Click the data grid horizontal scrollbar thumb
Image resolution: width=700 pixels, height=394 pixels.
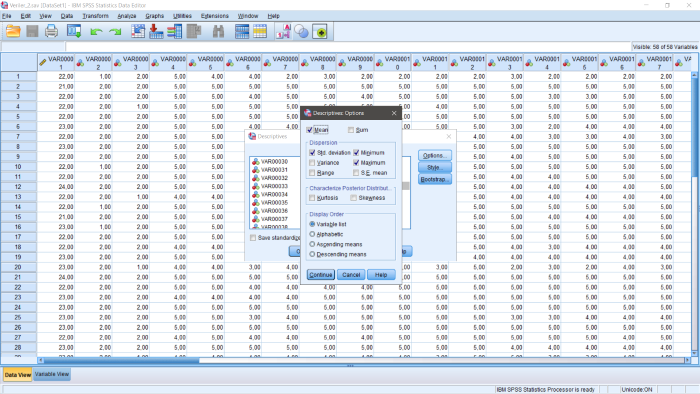(121, 360)
